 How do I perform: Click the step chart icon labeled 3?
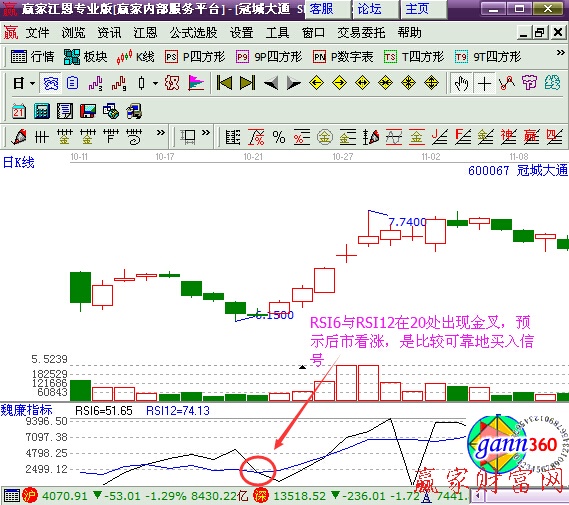click(96, 83)
